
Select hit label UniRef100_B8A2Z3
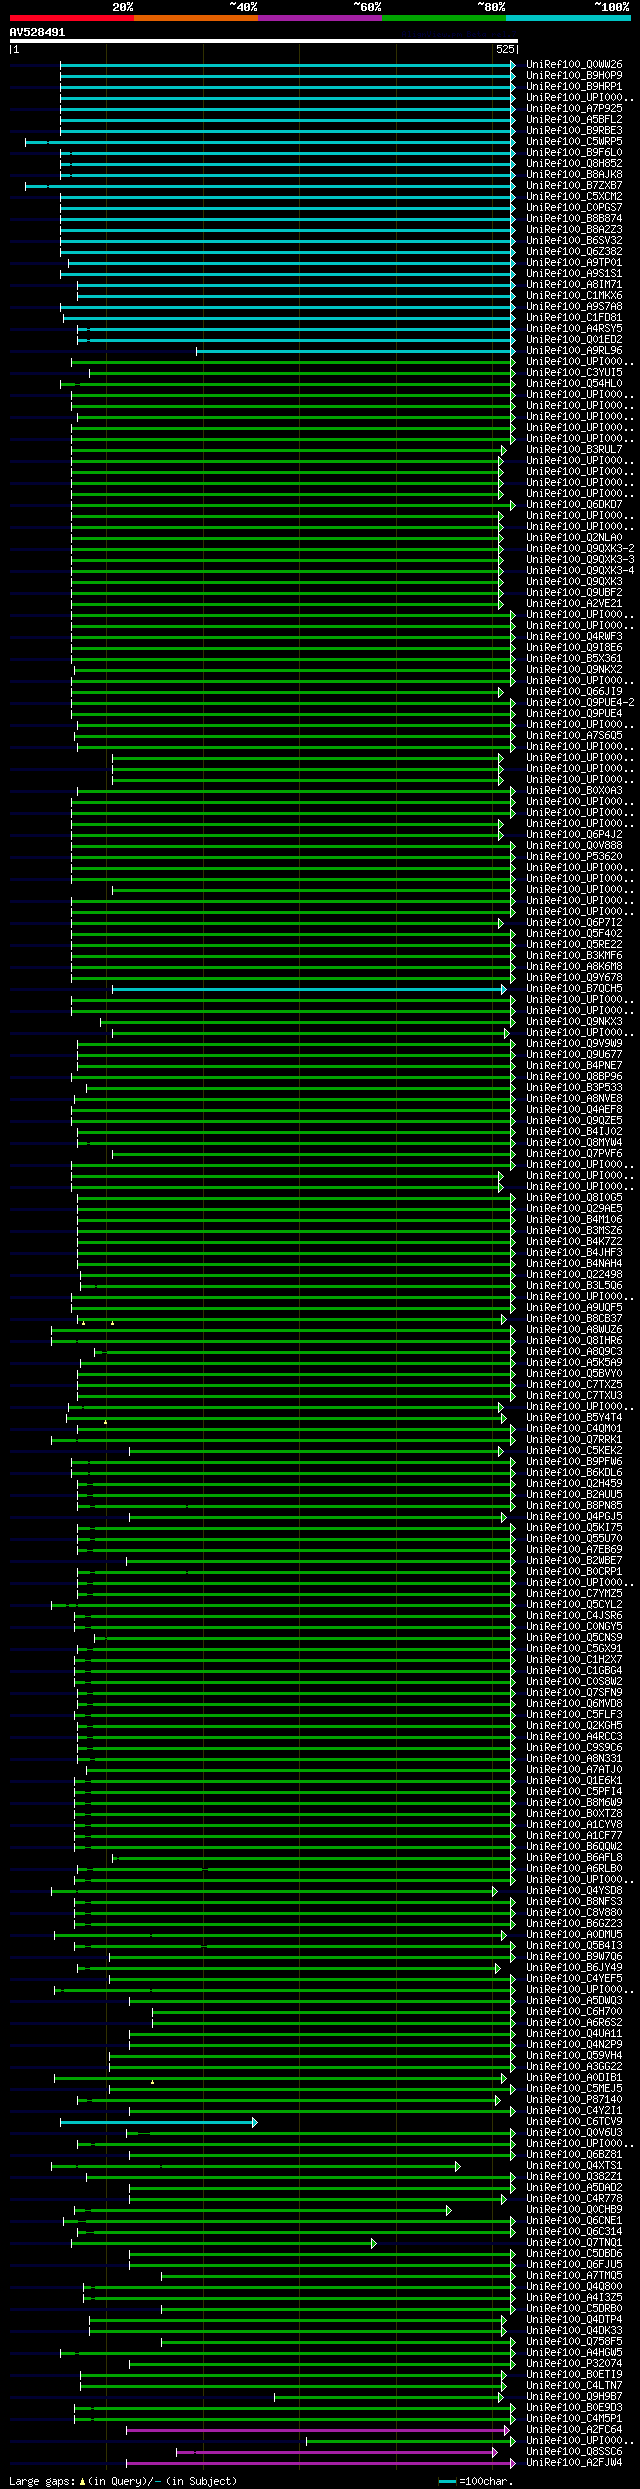coord(574,230)
